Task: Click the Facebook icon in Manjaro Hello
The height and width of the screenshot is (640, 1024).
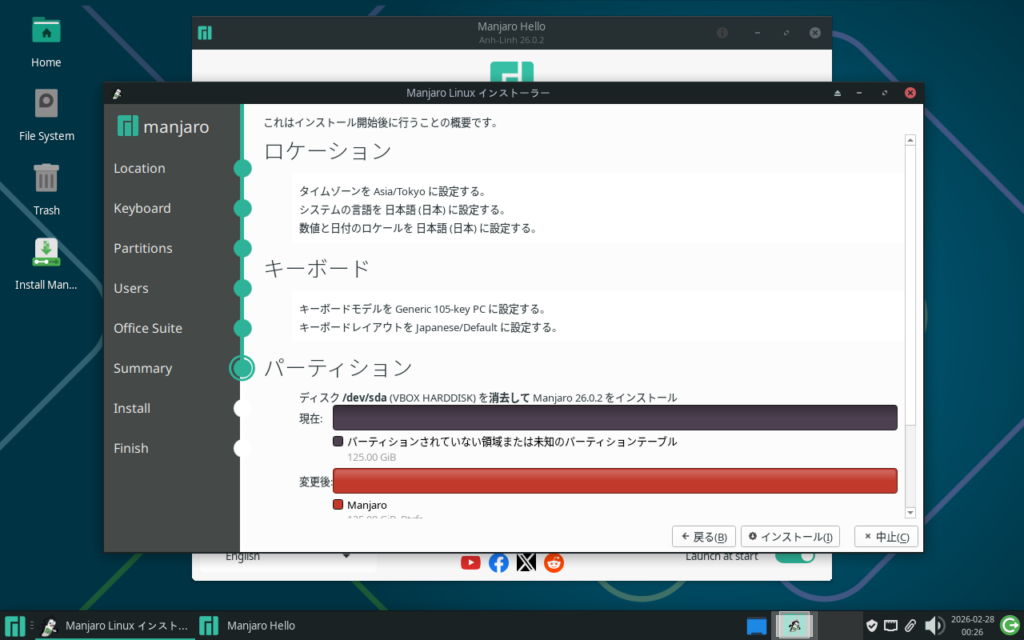Action: tap(499, 562)
